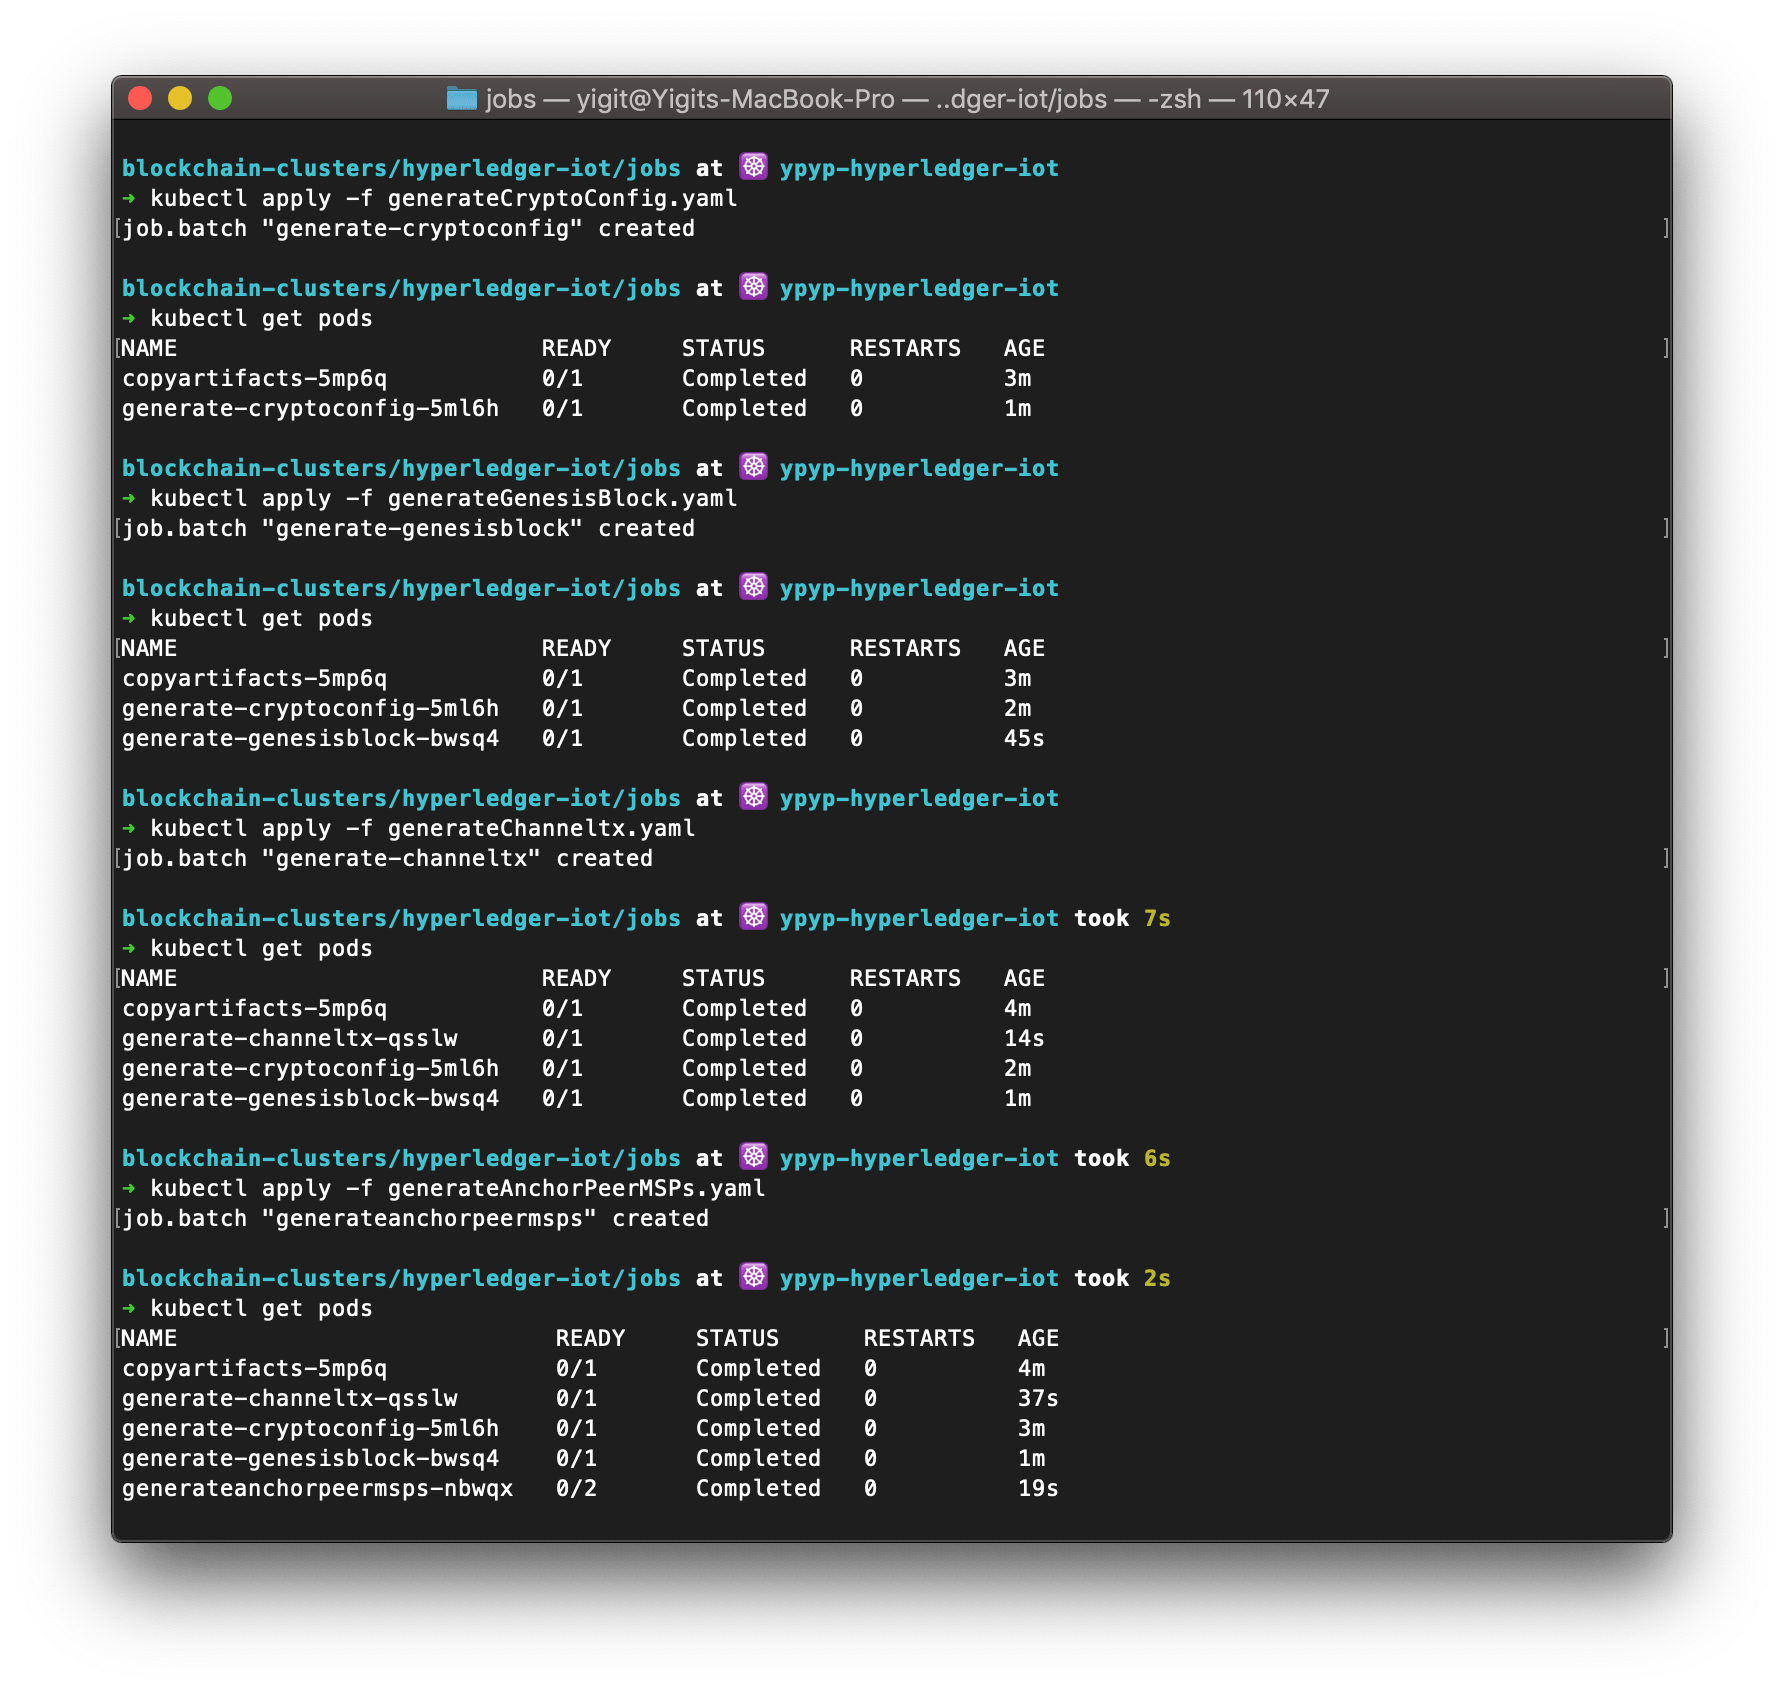Viewport: 1784px width, 1690px height.
Task: Click 'generate-cryptoconfig-5ml6h' in first pods table
Action: click(310, 408)
